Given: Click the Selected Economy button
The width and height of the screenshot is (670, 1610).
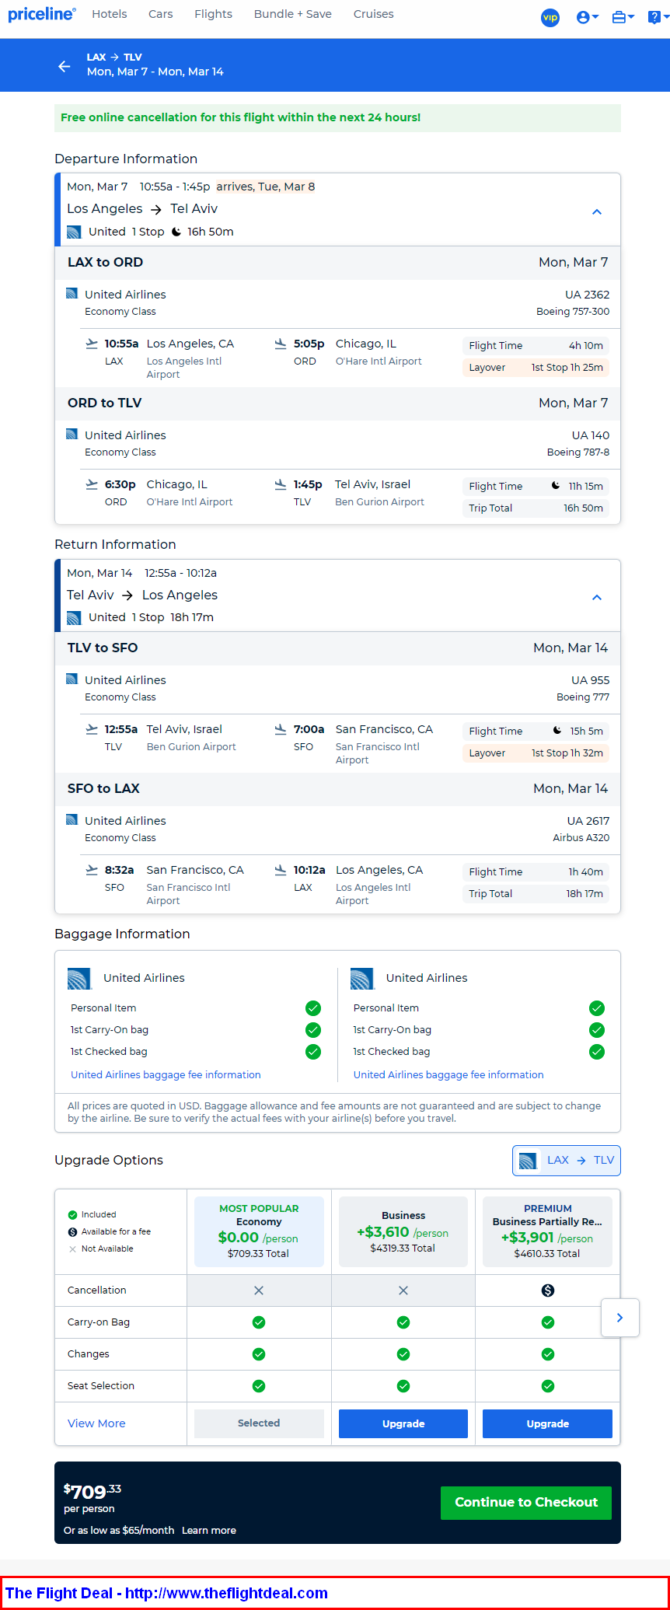Looking at the screenshot, I should coord(259,1423).
